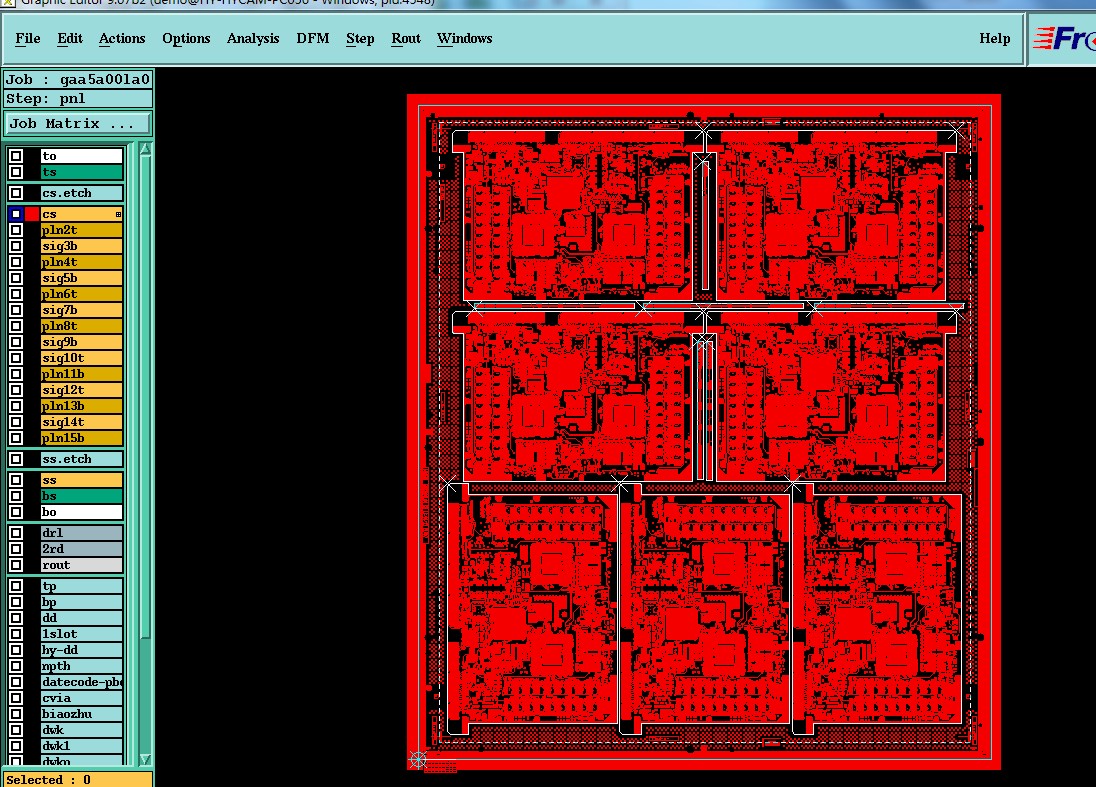Image resolution: width=1096 pixels, height=787 pixels.
Task: Toggle checkbox for sig5b layer
Action: pyautogui.click(x=16, y=278)
